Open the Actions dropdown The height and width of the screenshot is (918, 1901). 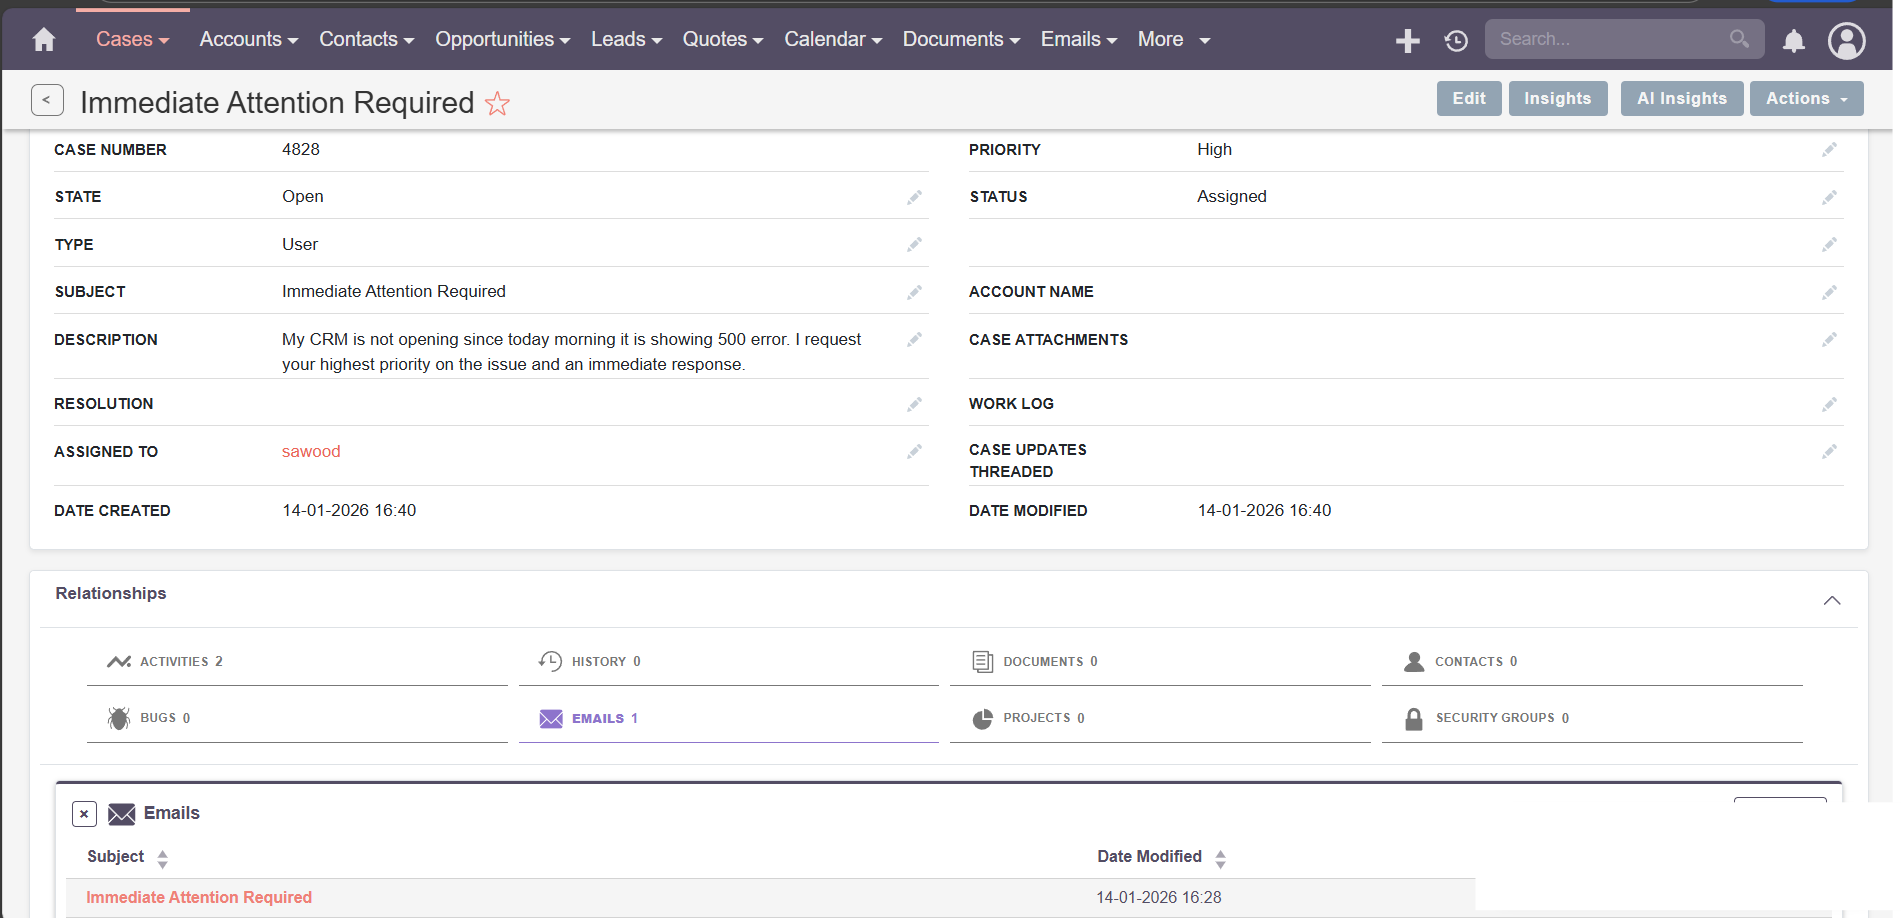point(1806,98)
